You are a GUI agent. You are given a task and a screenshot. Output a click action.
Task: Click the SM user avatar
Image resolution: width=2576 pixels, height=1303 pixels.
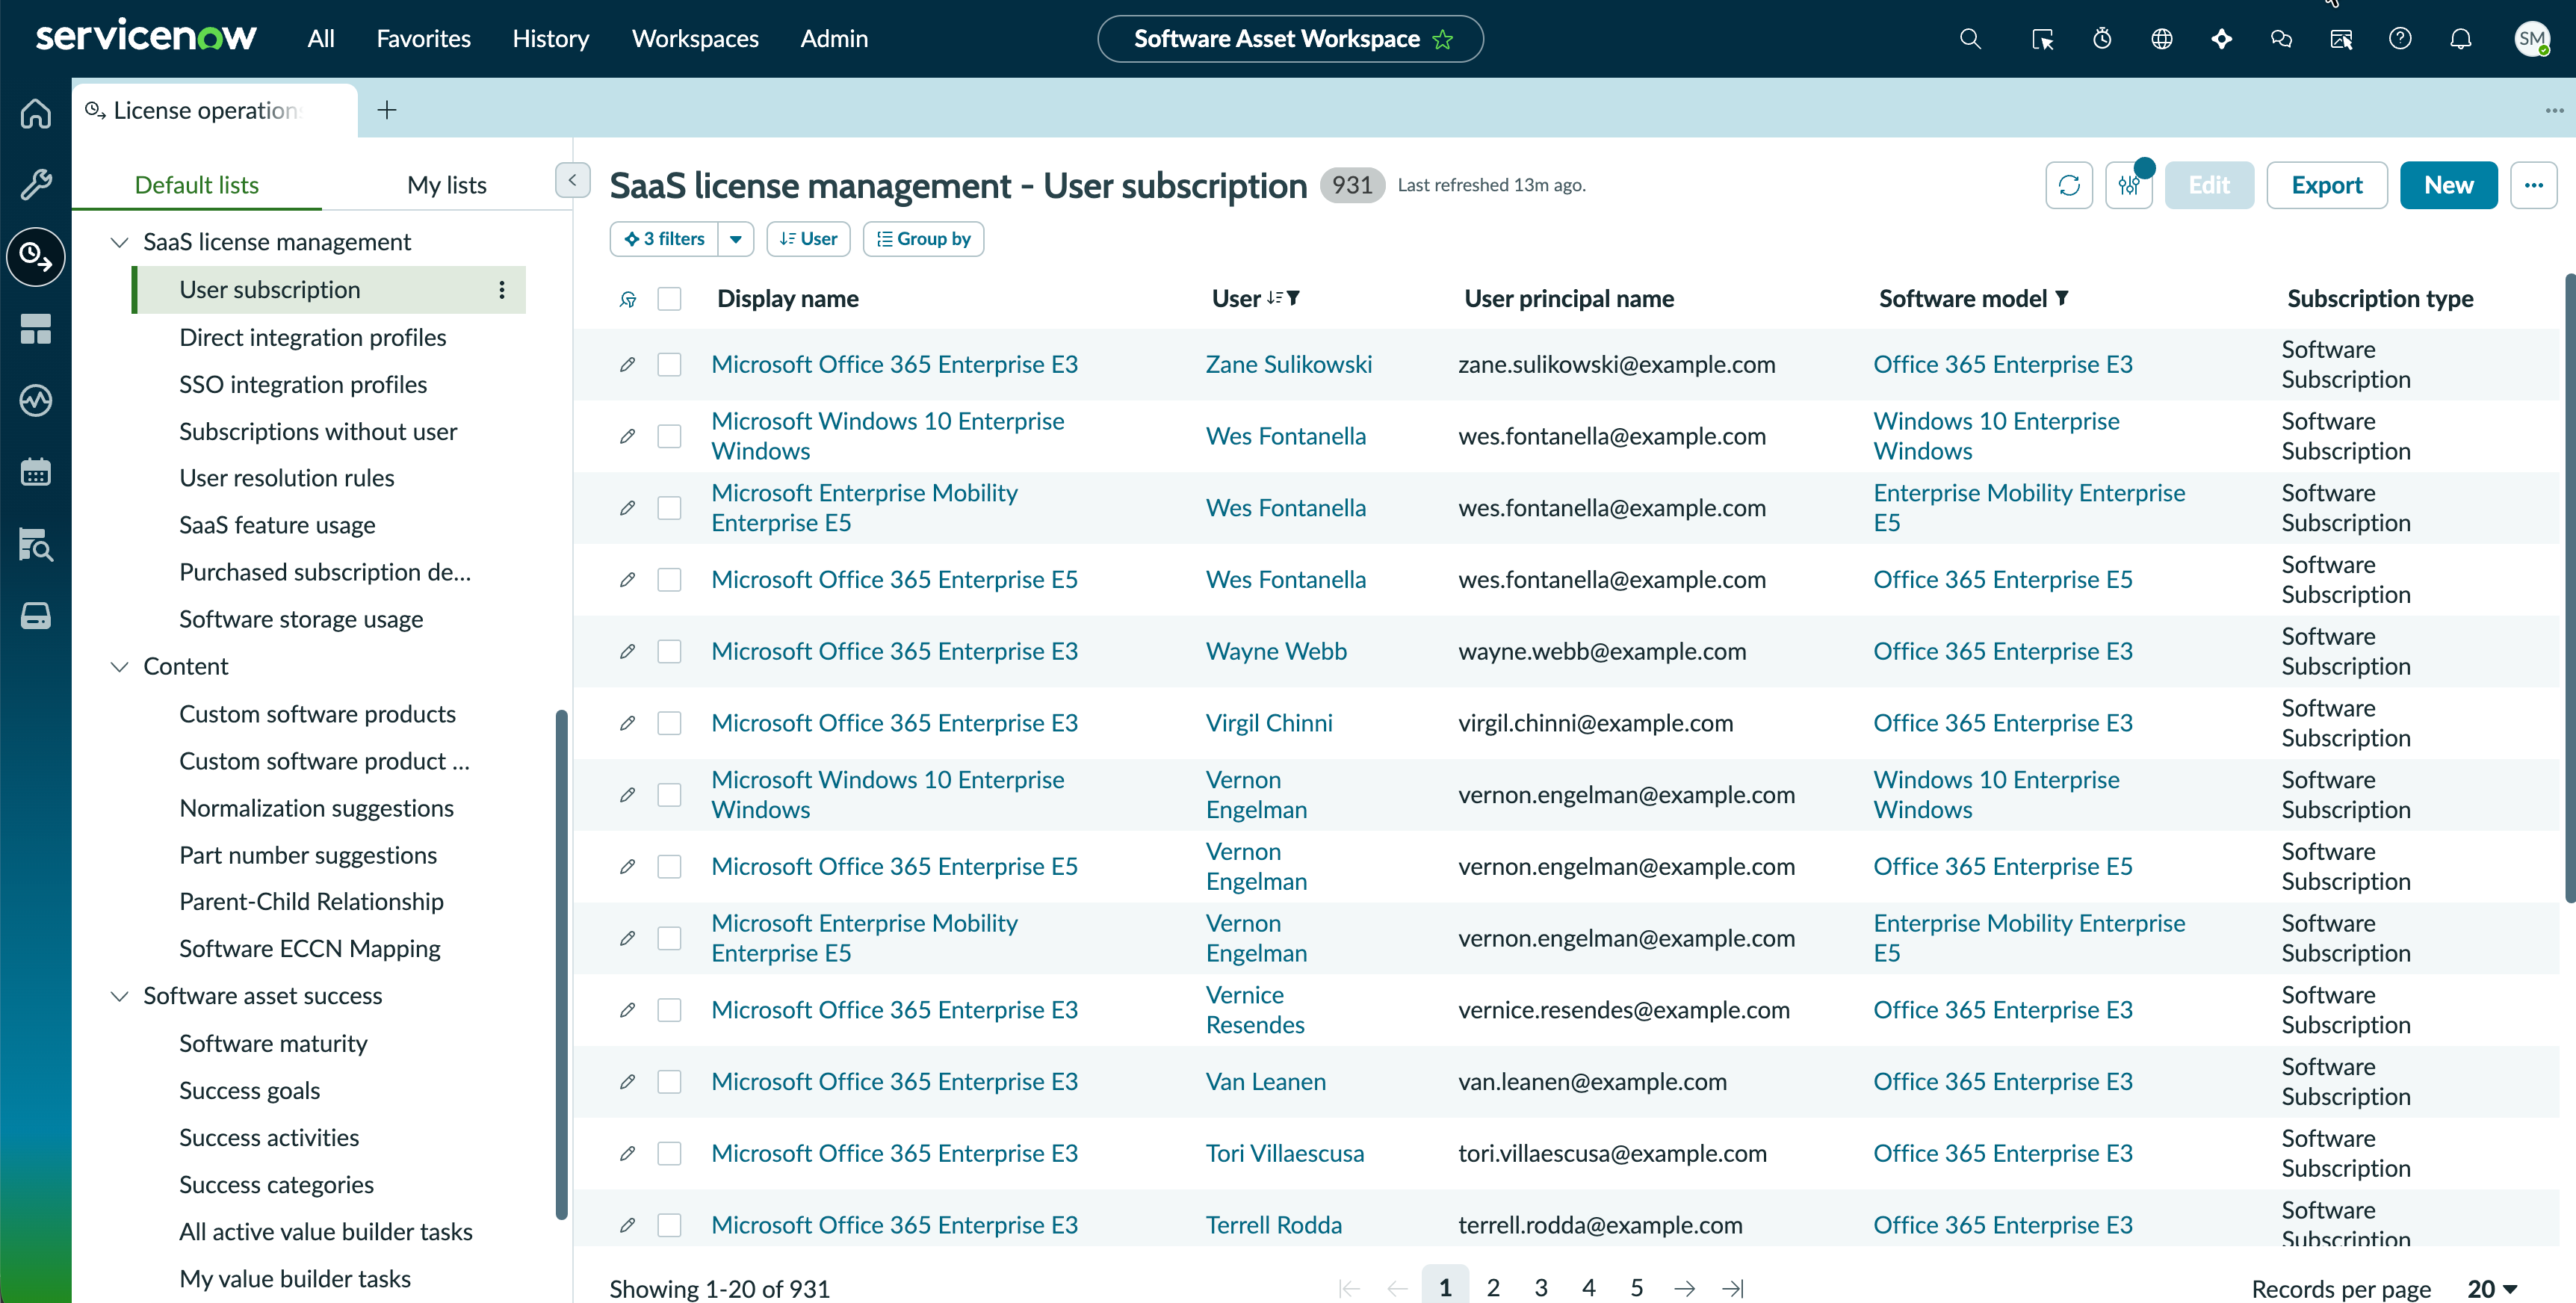pyautogui.click(x=2531, y=39)
